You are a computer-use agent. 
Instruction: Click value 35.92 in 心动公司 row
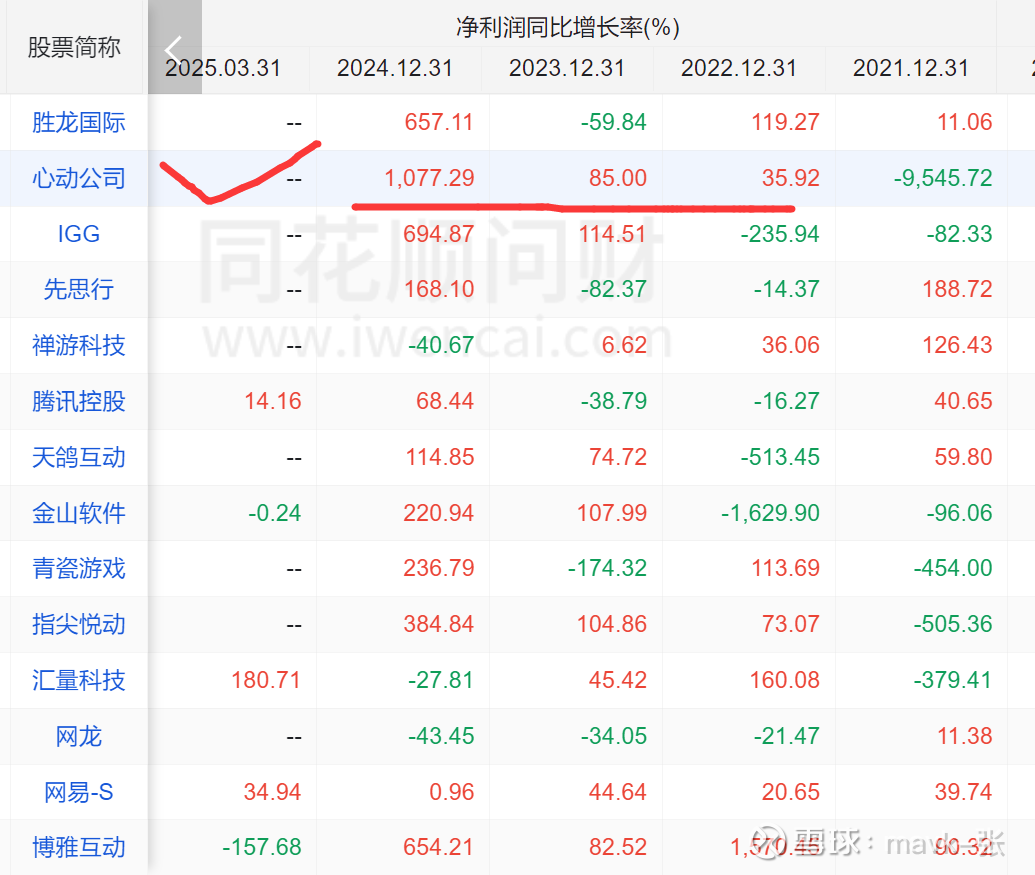[x=791, y=178]
